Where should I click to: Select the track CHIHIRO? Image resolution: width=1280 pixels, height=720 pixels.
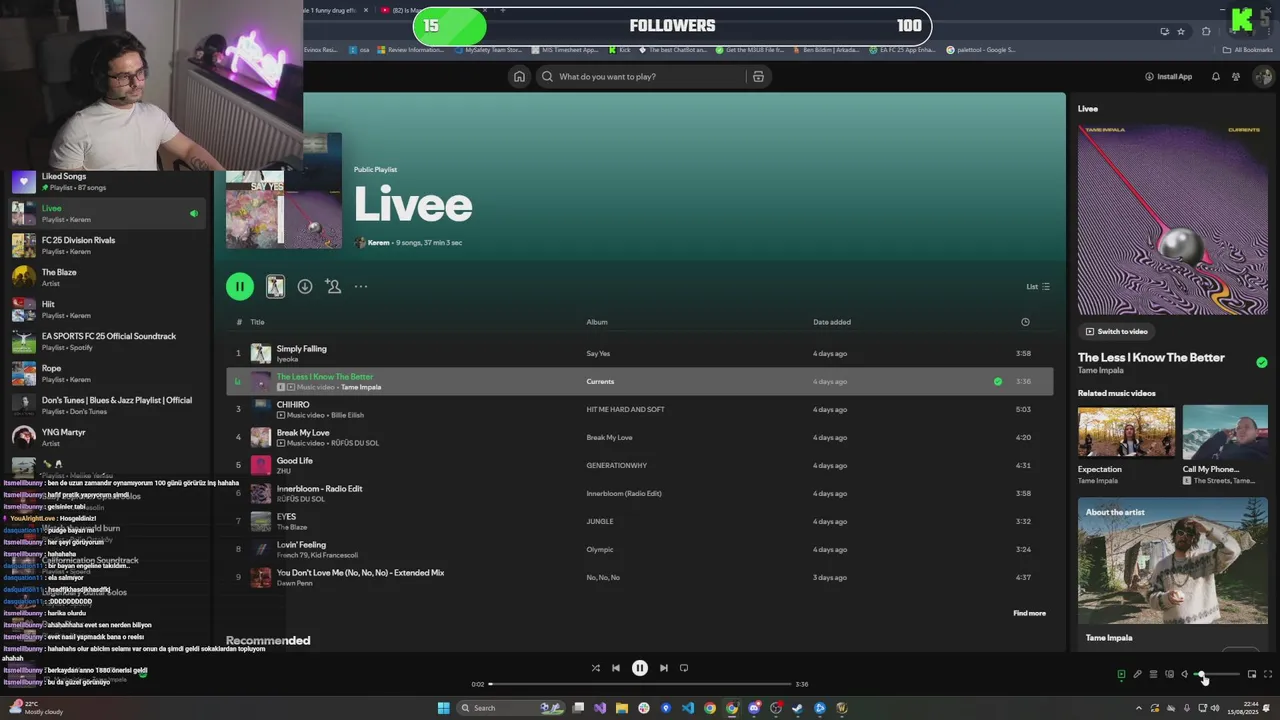tap(639, 409)
